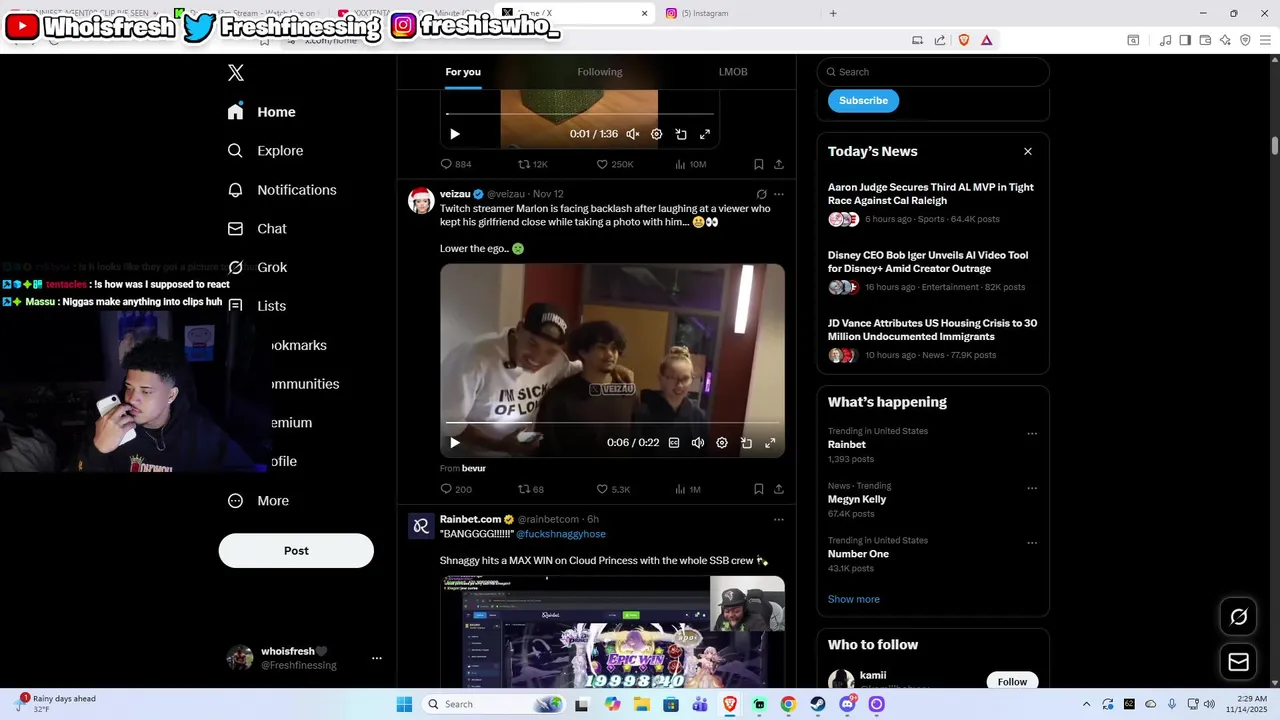Enter fullscreen on the top video
The image size is (1280, 720).
point(705,134)
